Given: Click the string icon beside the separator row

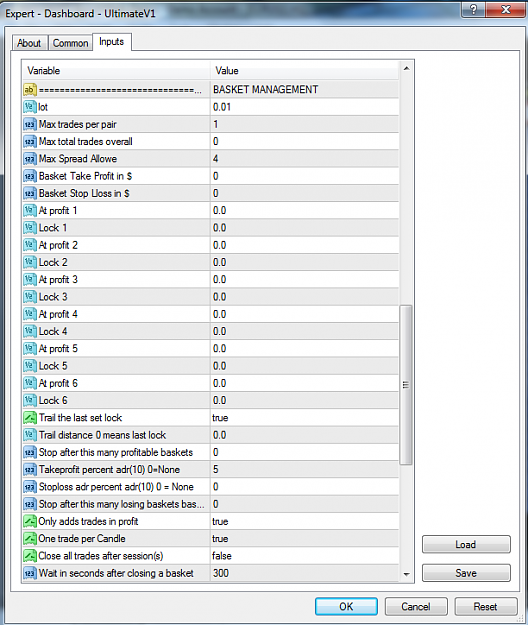Looking at the screenshot, I should (x=30, y=90).
